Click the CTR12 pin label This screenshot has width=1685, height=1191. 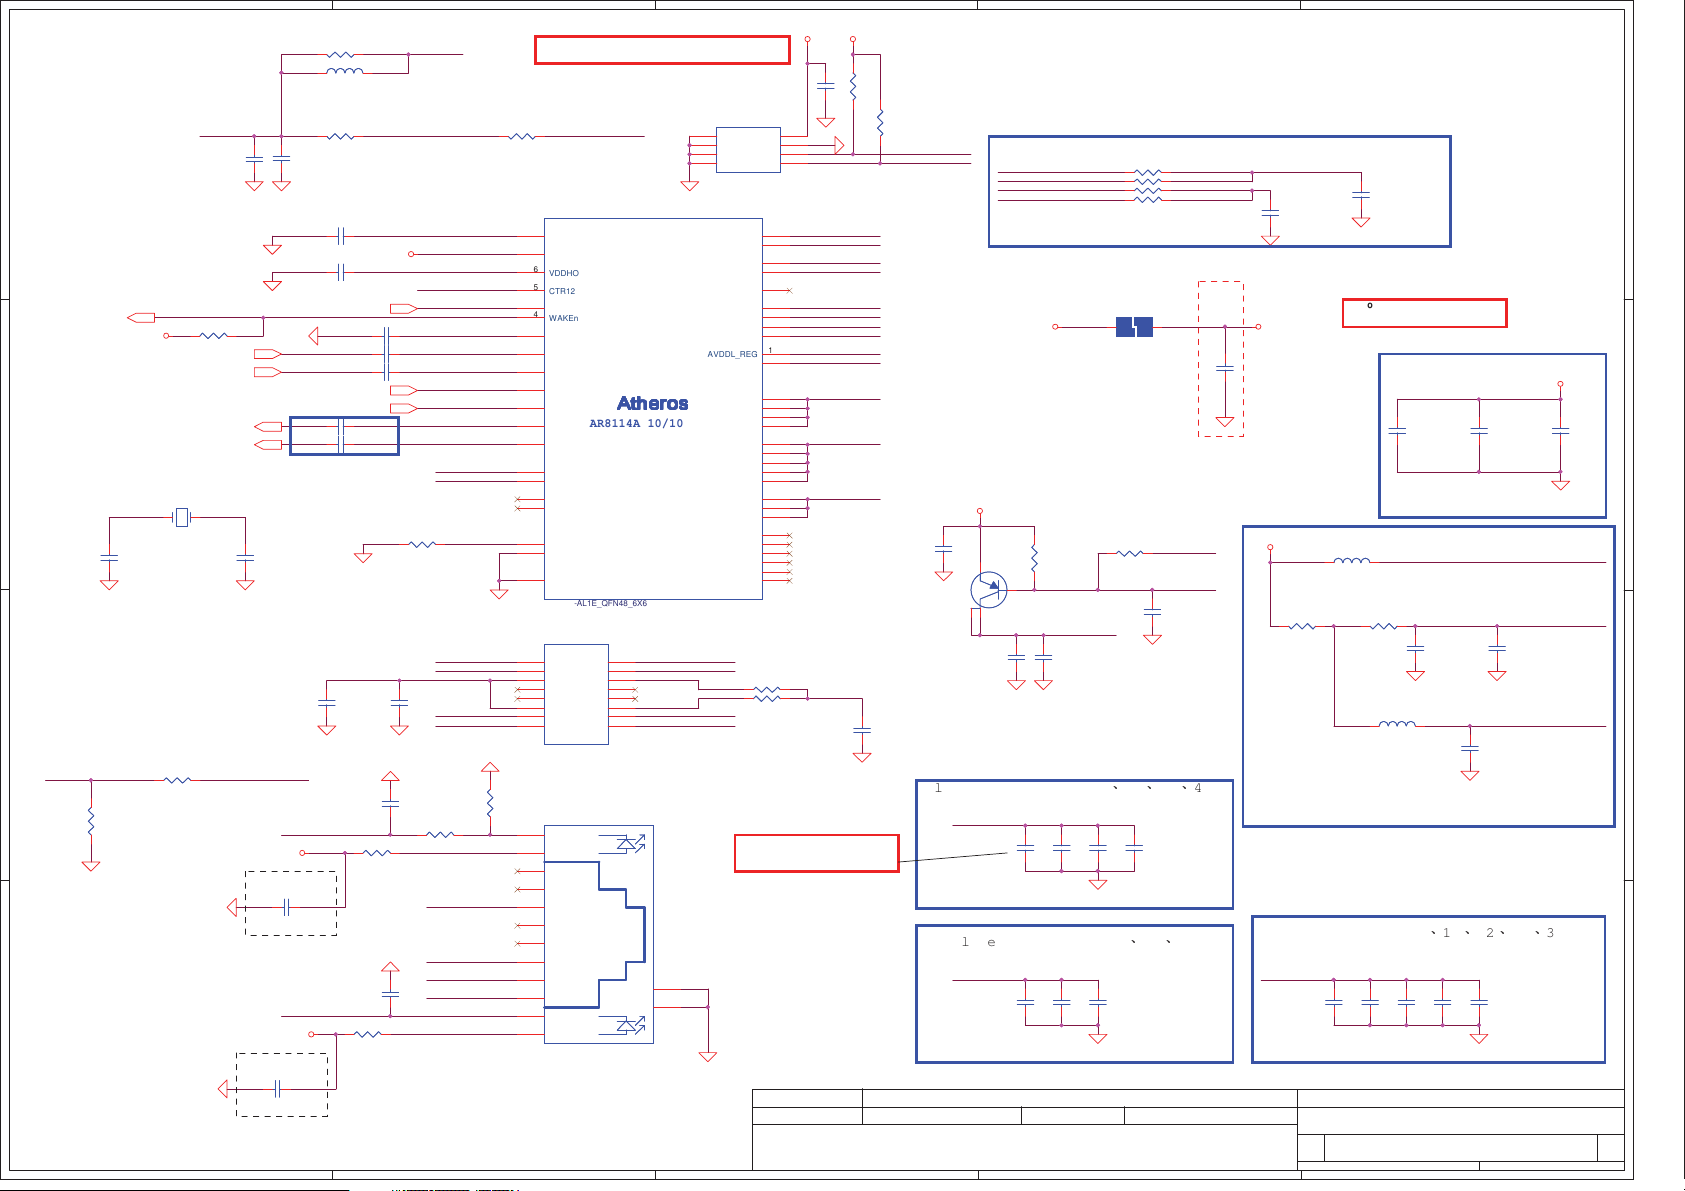click(562, 292)
